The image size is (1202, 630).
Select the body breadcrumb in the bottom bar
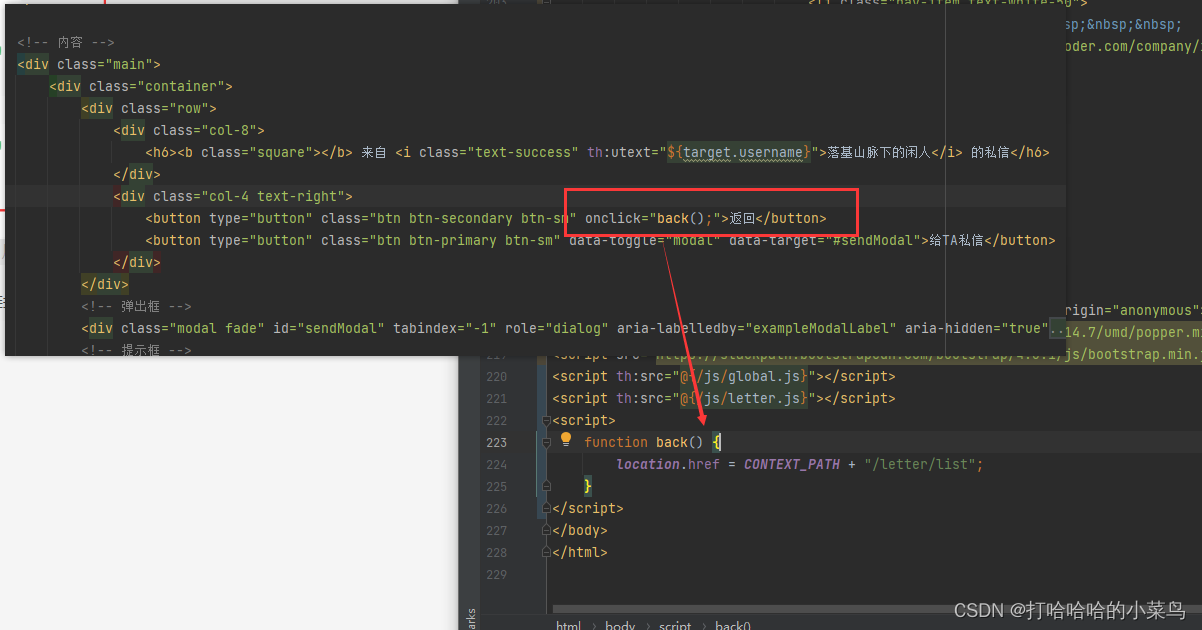[620, 626]
